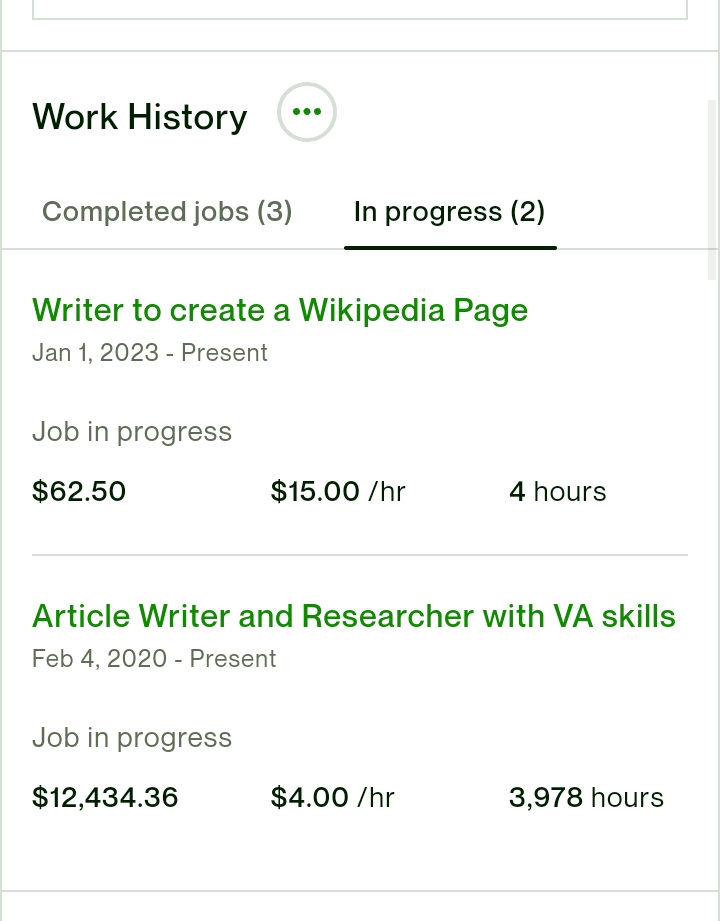The width and height of the screenshot is (720, 921).
Task: Open Article Writer and Researcher with VA skills
Action: click(x=354, y=616)
